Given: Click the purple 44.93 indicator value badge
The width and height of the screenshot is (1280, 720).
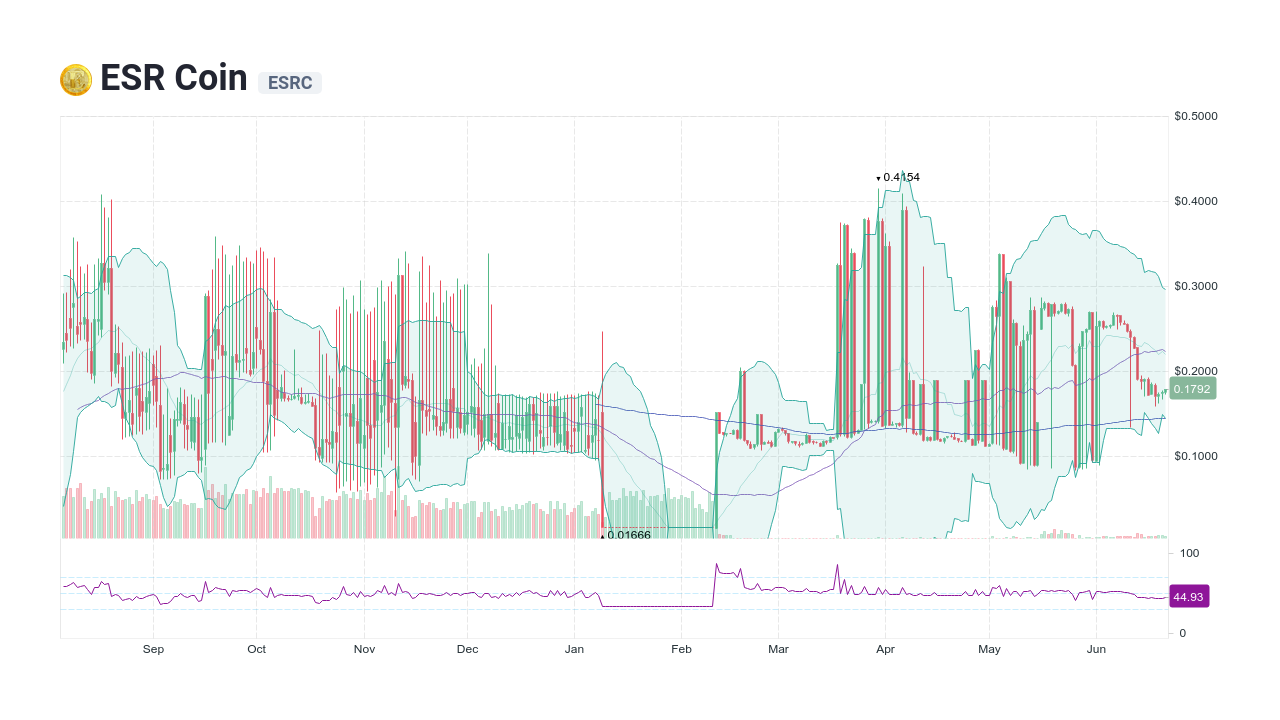Looking at the screenshot, I should 1189,596.
